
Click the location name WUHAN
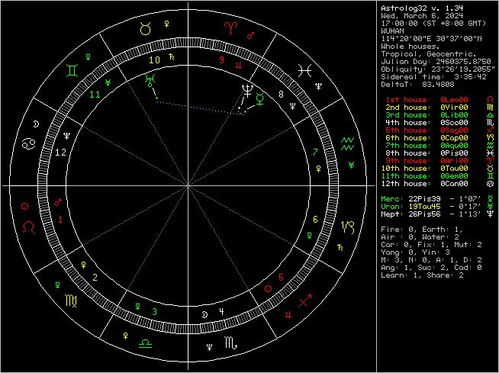tap(392, 31)
